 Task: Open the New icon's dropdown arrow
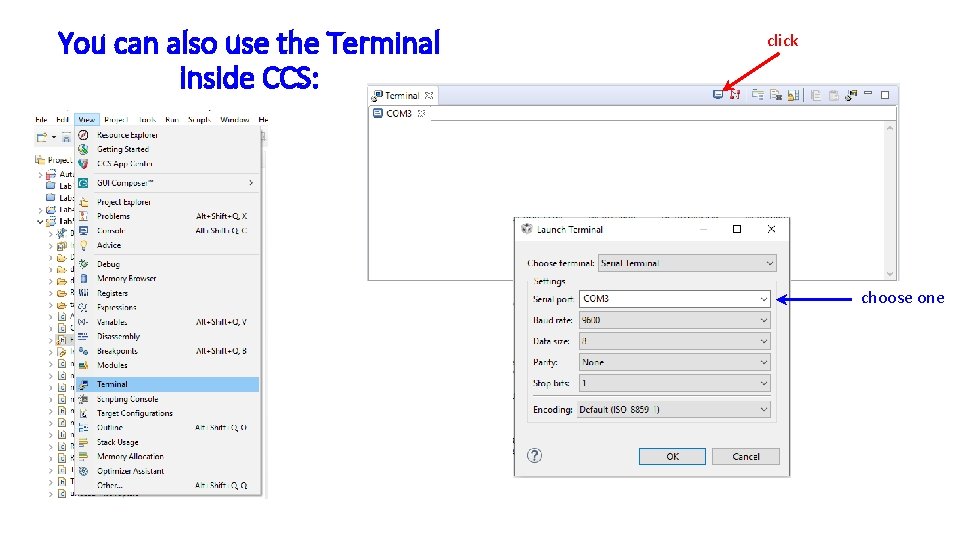tap(53, 137)
